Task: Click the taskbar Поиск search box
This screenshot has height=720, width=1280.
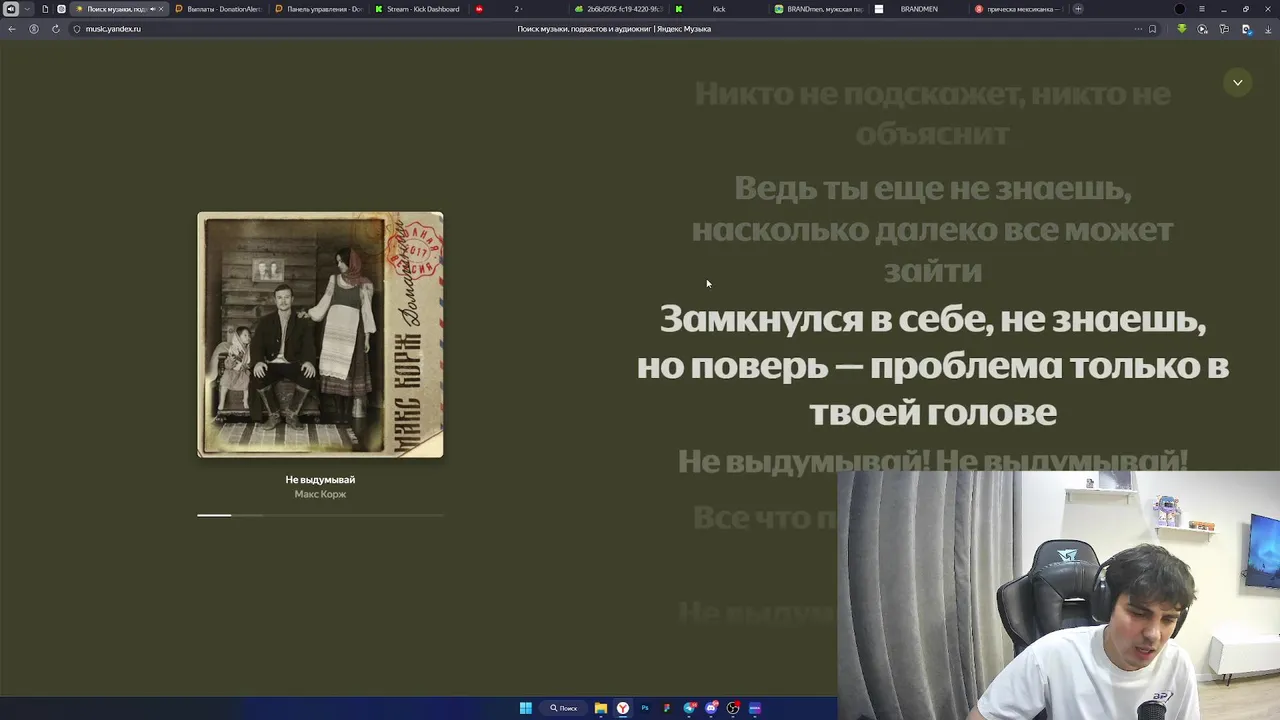Action: pos(564,708)
